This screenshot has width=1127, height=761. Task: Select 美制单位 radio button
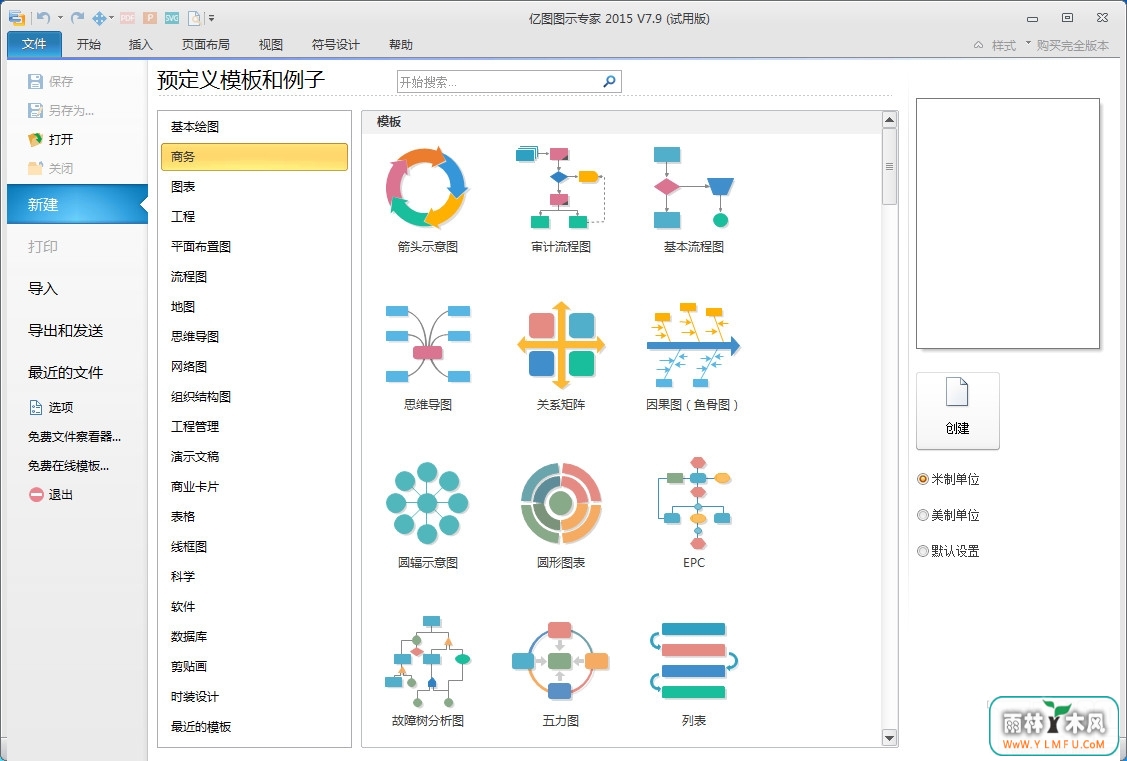tap(923, 515)
